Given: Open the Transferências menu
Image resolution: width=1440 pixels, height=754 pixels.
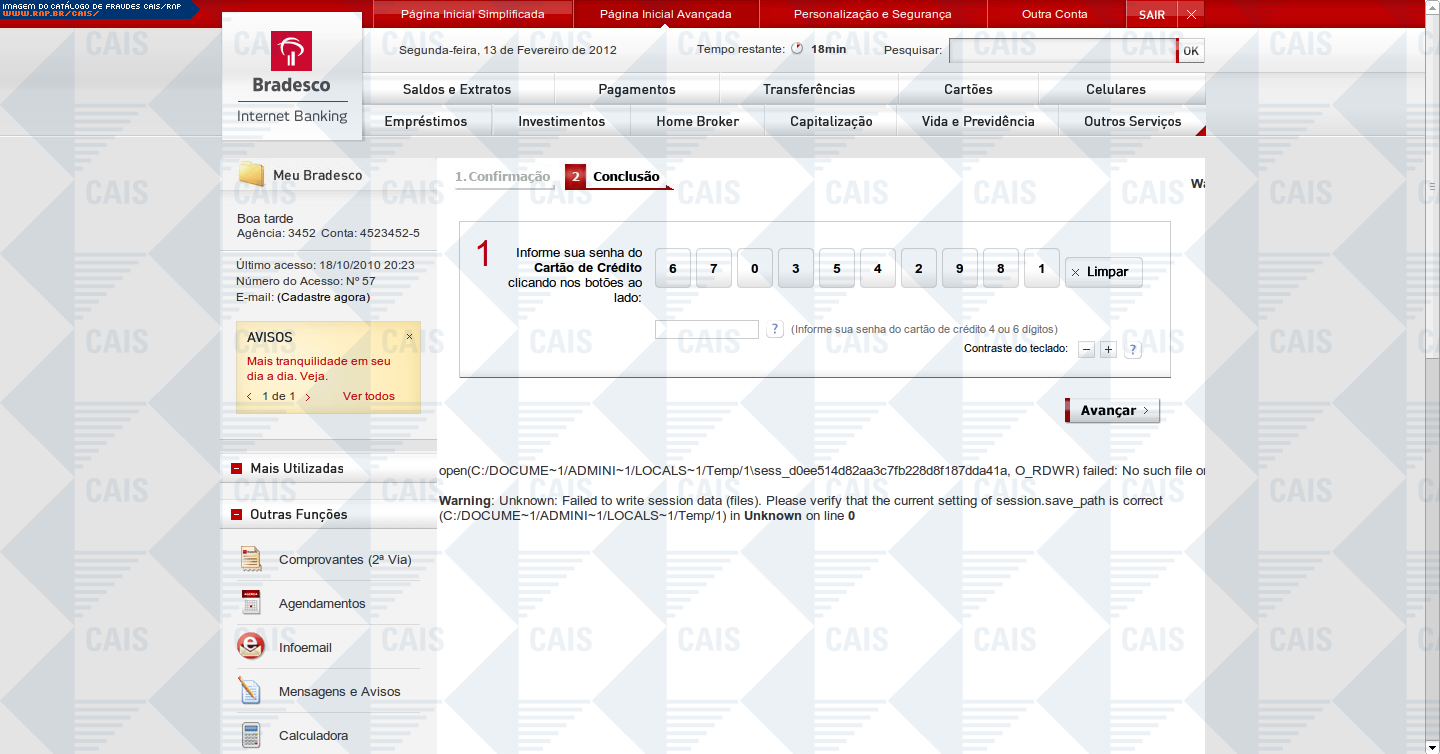Looking at the screenshot, I should [808, 89].
